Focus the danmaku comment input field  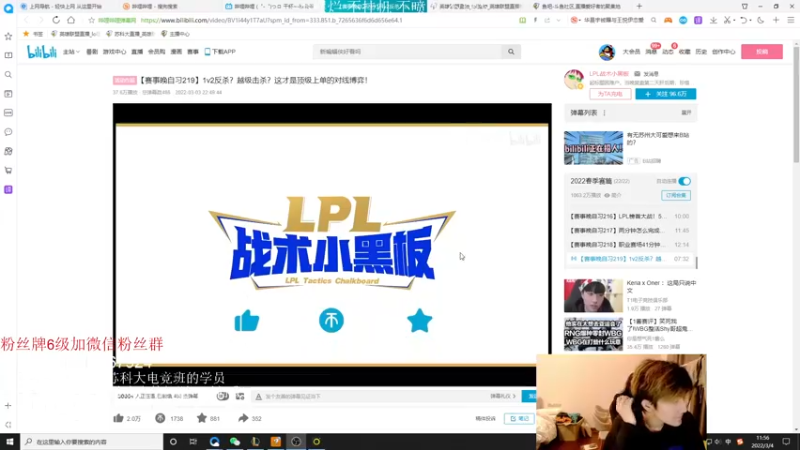click(x=375, y=396)
